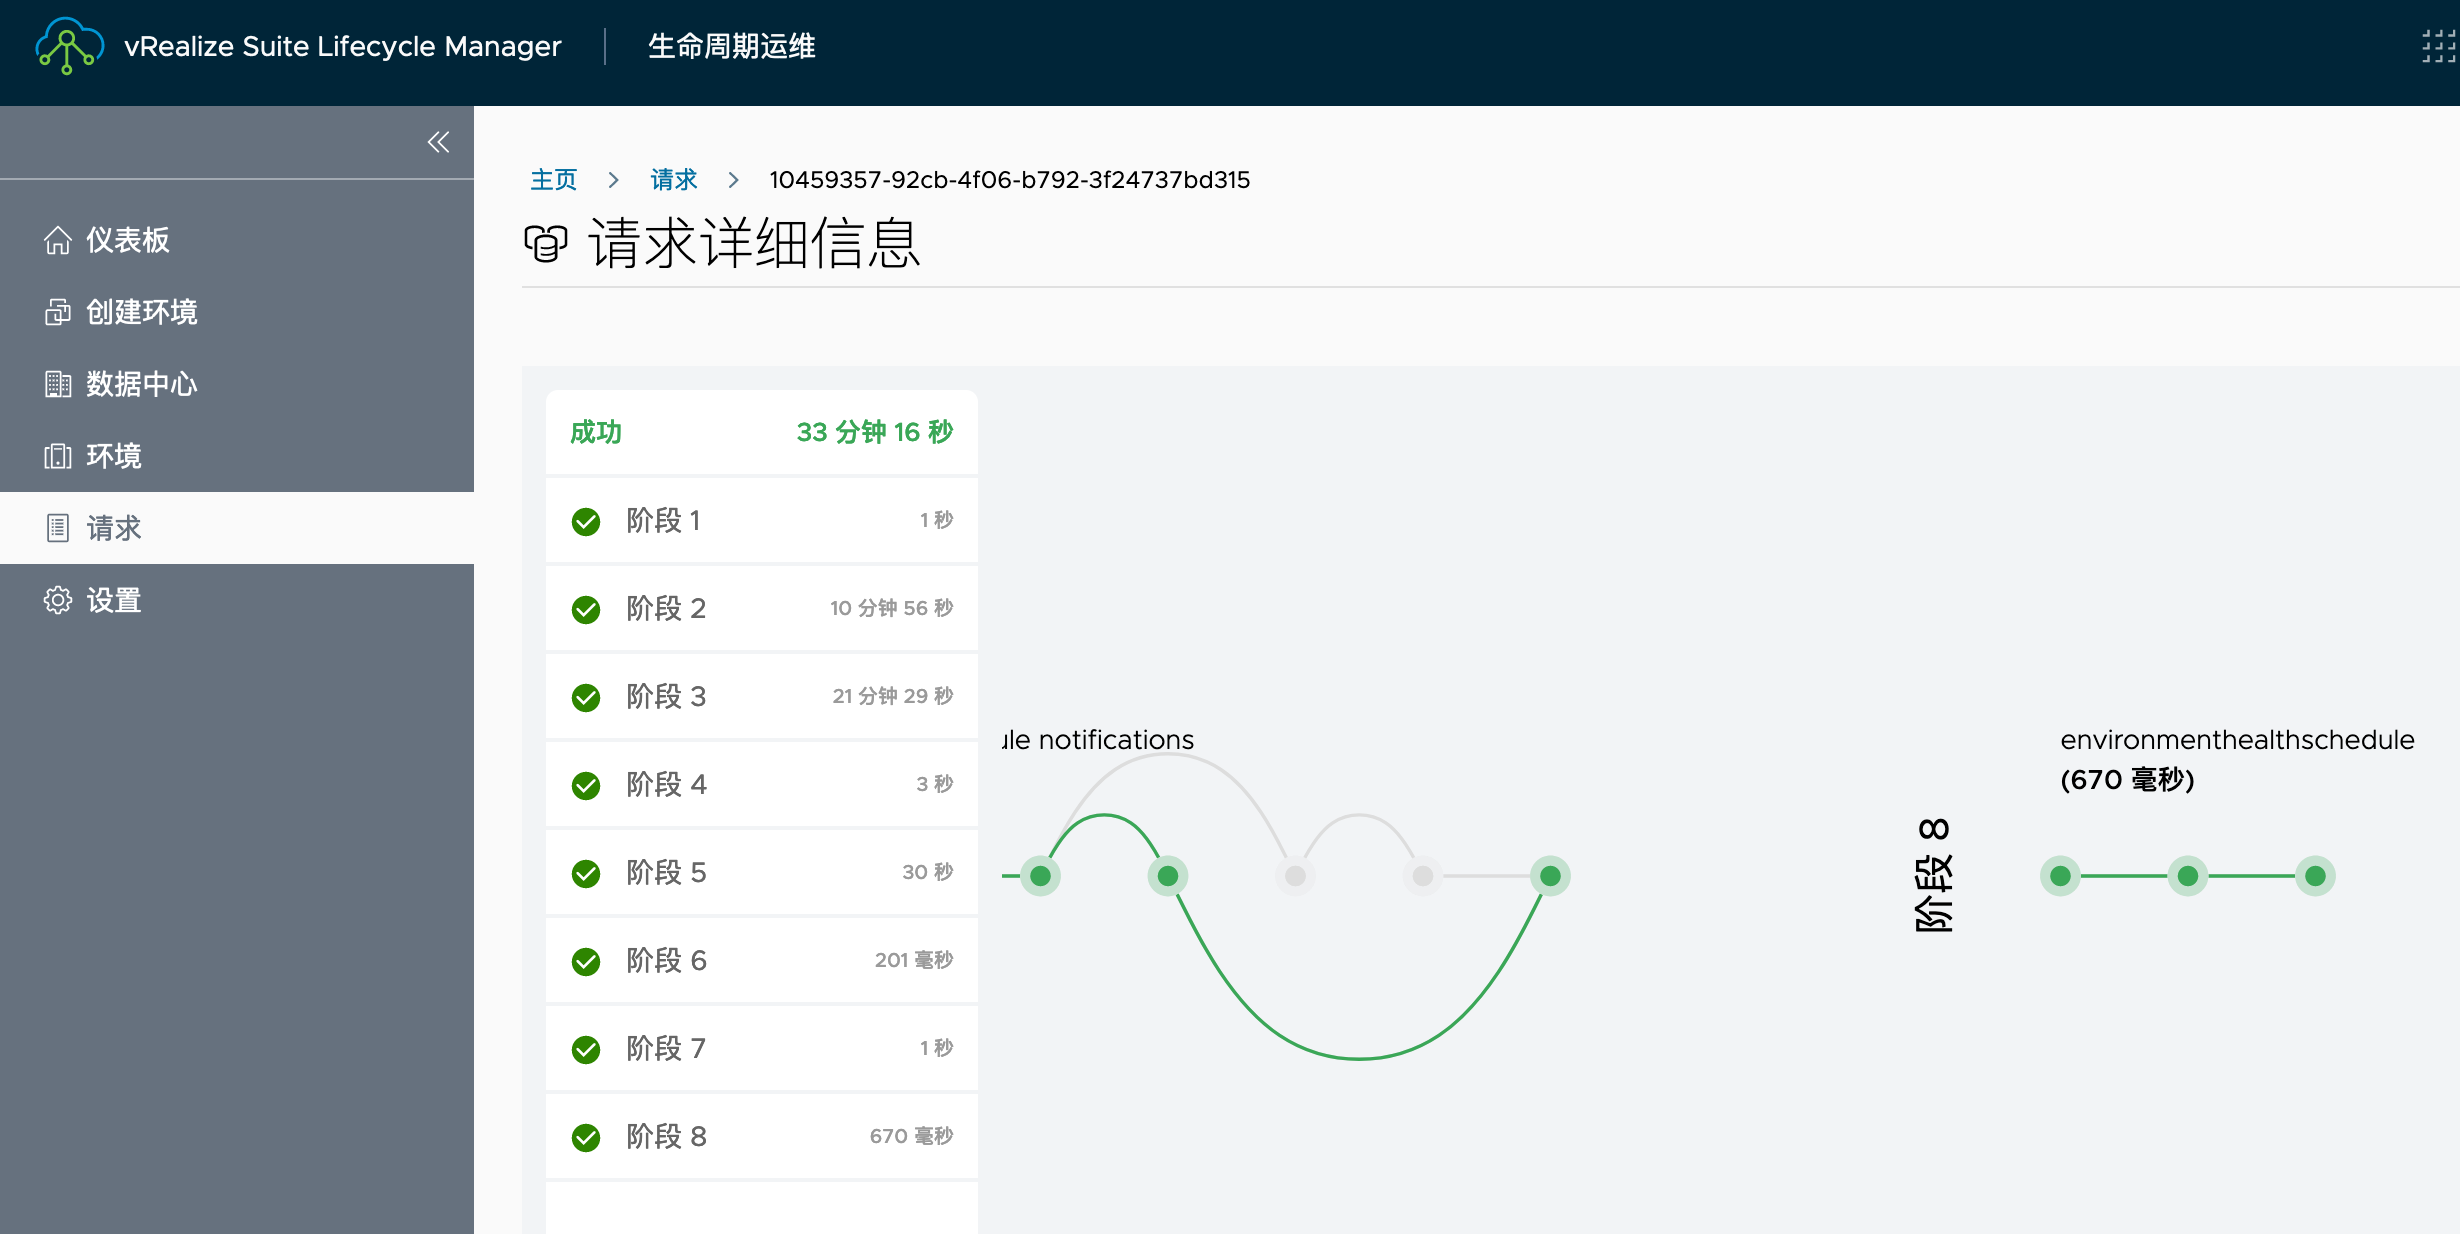2460x1234 pixels.
Task: Click the environmenthealthschedule label
Action: click(2237, 740)
